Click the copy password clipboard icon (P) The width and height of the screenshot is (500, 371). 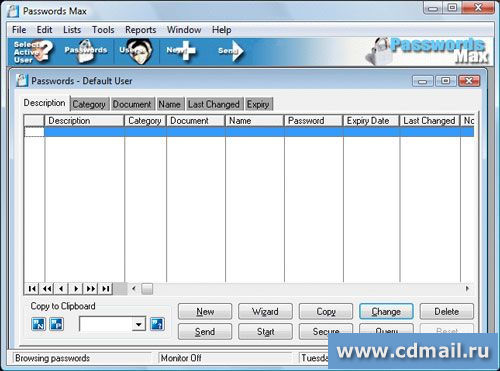(x=57, y=324)
